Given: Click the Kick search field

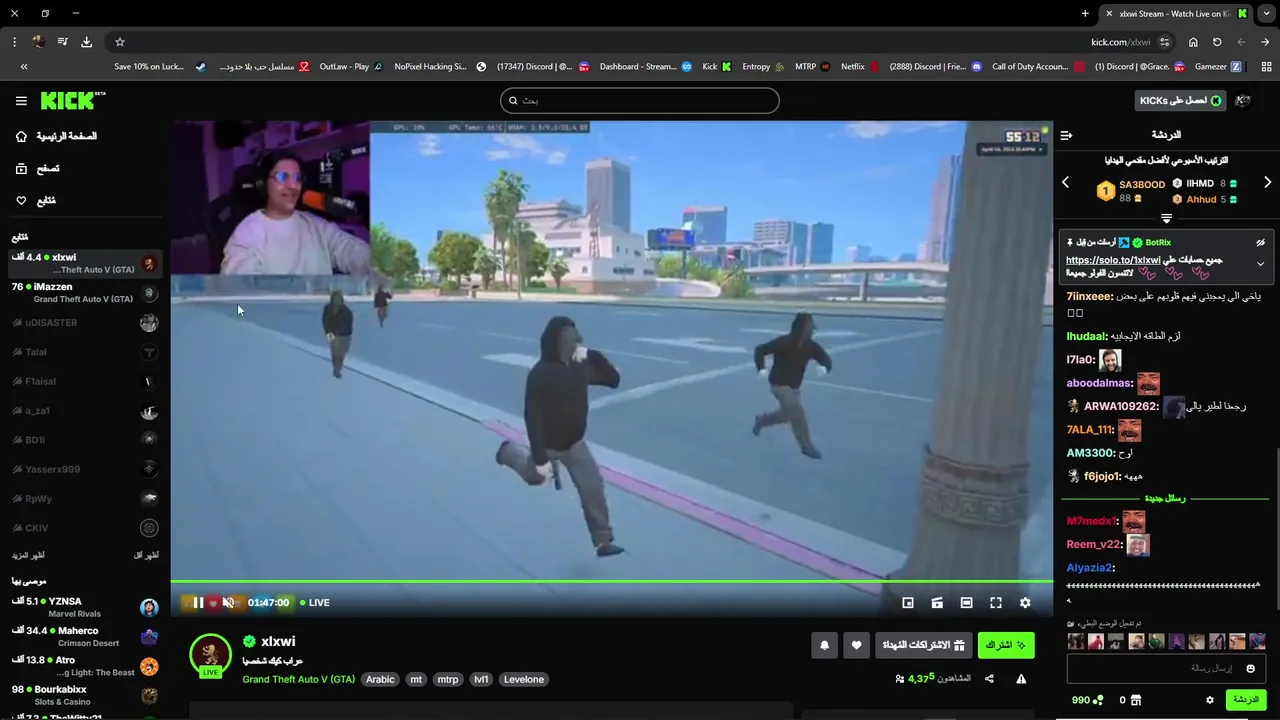Looking at the screenshot, I should [x=640, y=100].
